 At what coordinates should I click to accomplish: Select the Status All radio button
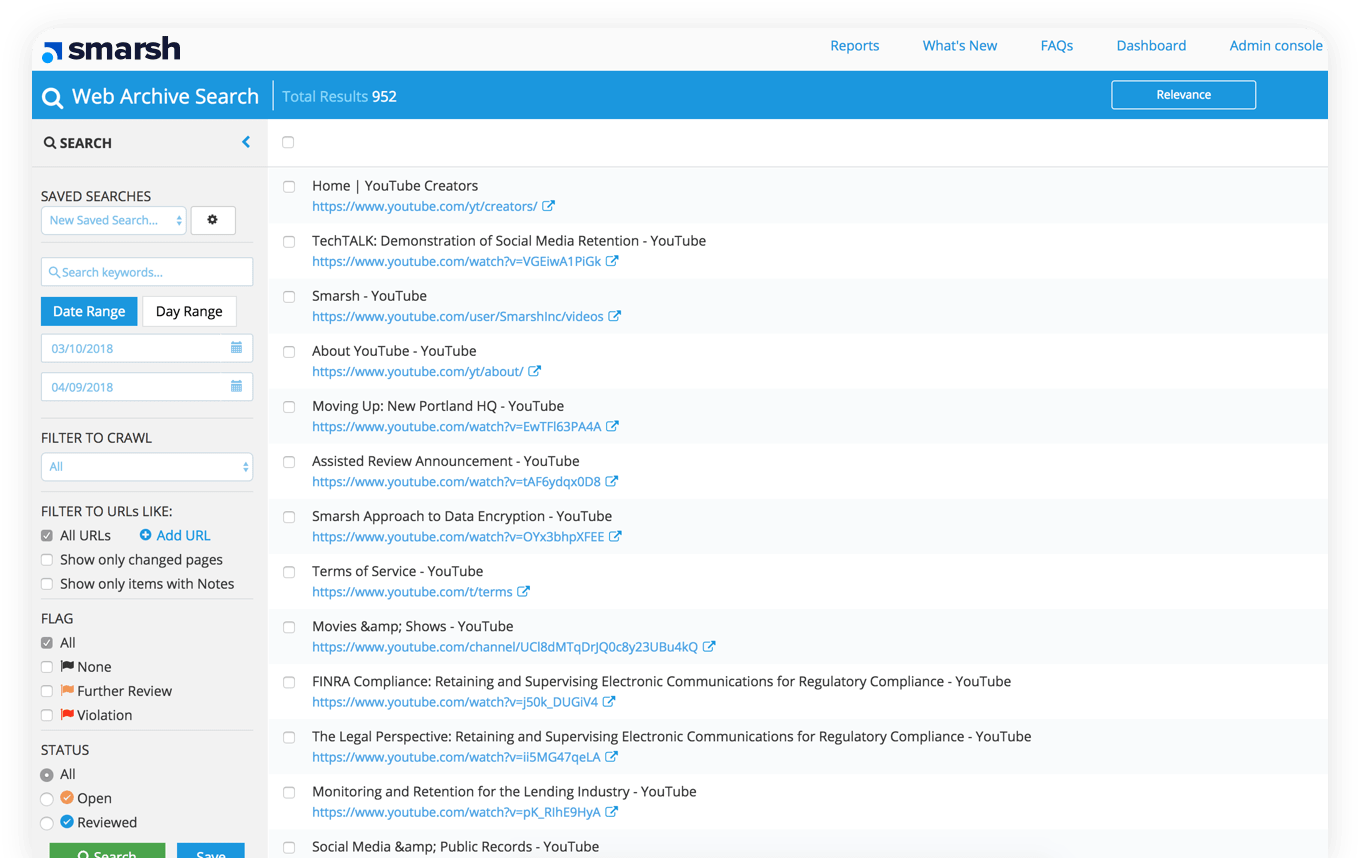point(47,775)
